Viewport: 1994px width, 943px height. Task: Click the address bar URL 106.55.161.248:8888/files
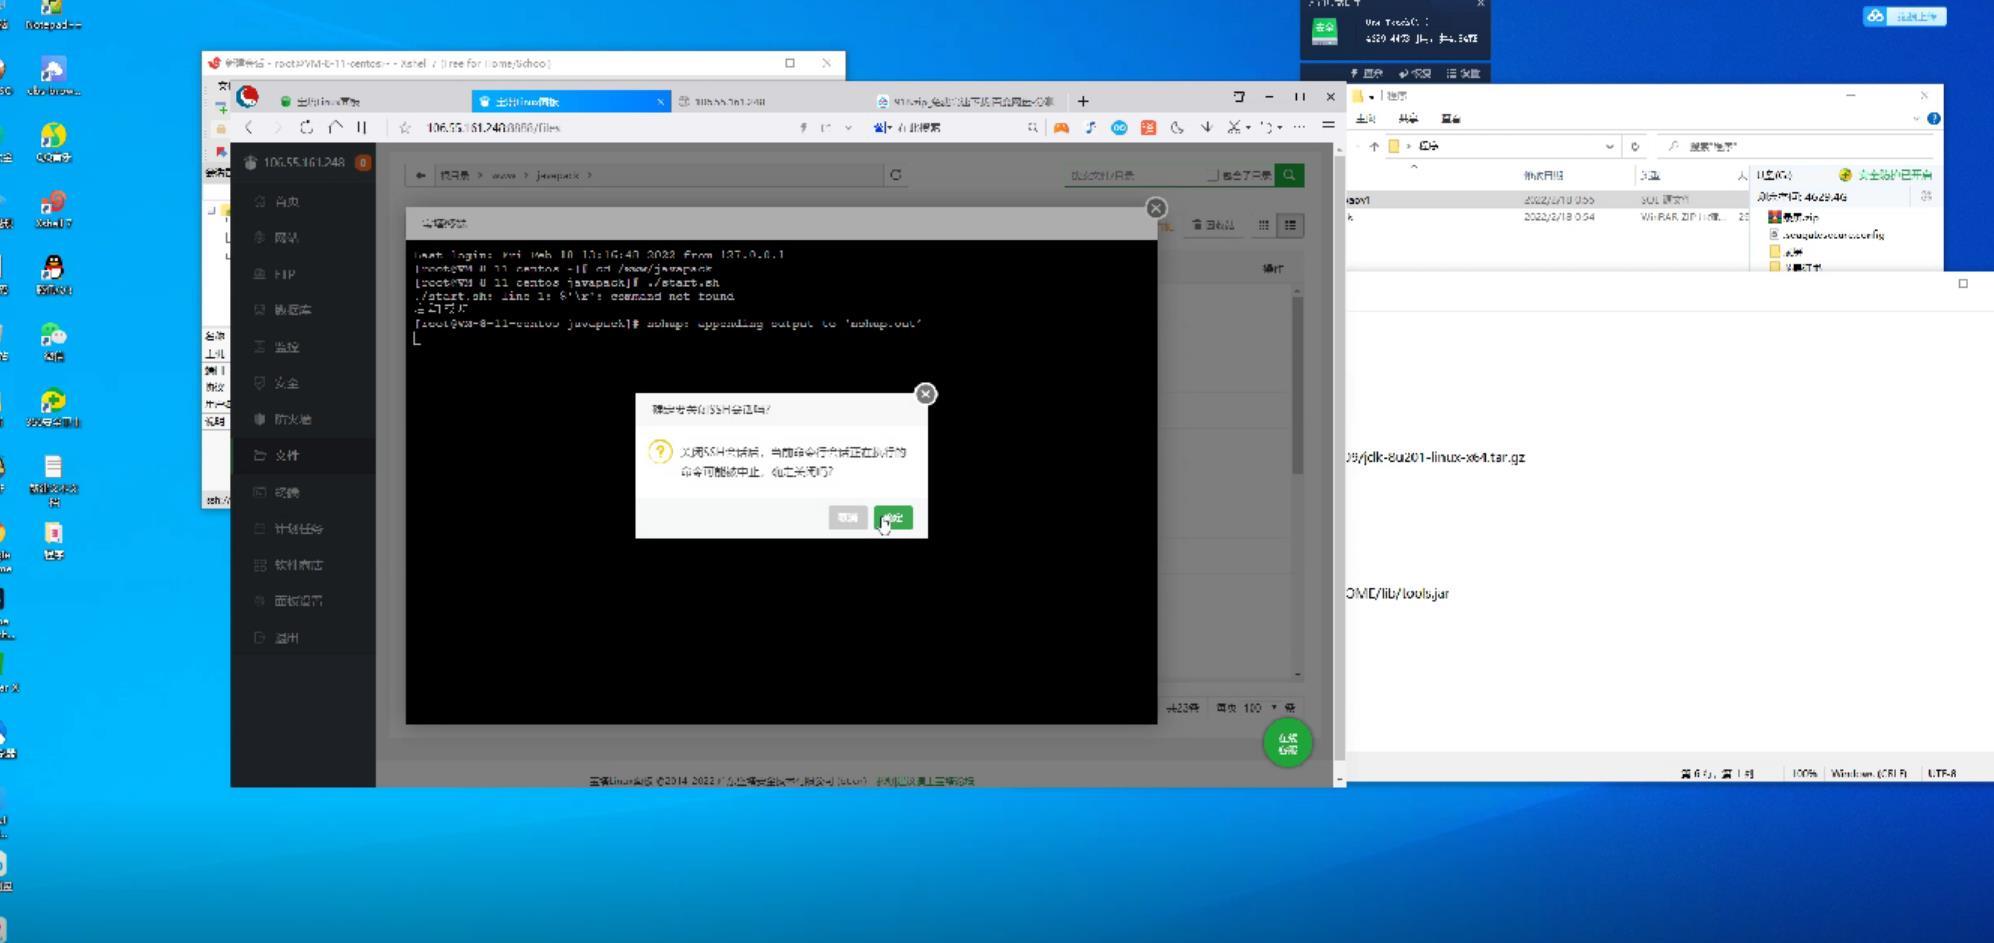[493, 128]
